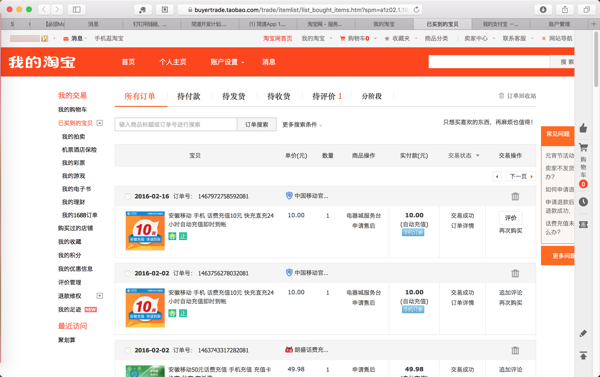
Task: Open 淘宝网首页 link in top bar
Action: [277, 38]
